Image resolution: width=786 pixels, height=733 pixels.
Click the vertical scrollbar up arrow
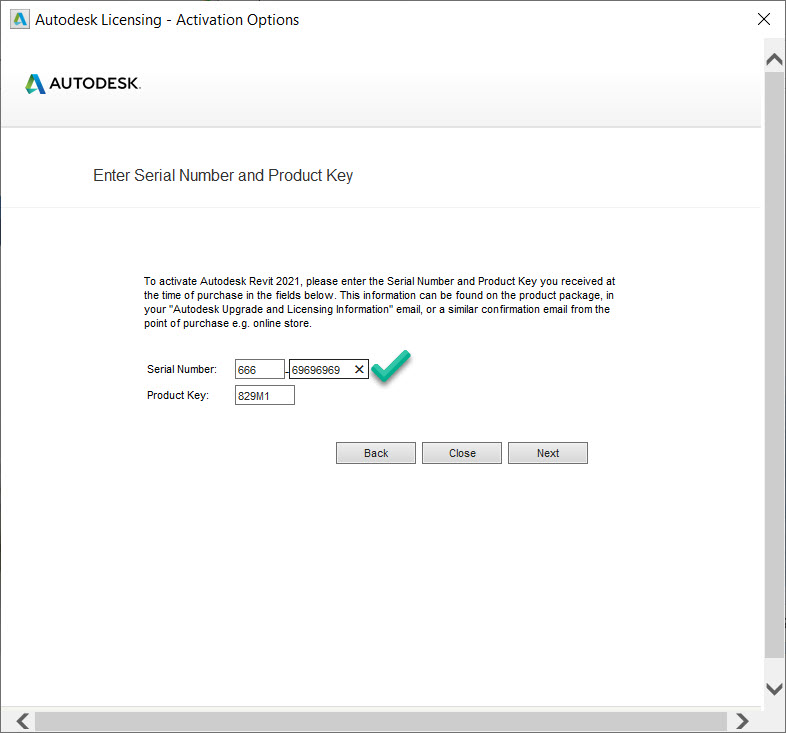774,60
